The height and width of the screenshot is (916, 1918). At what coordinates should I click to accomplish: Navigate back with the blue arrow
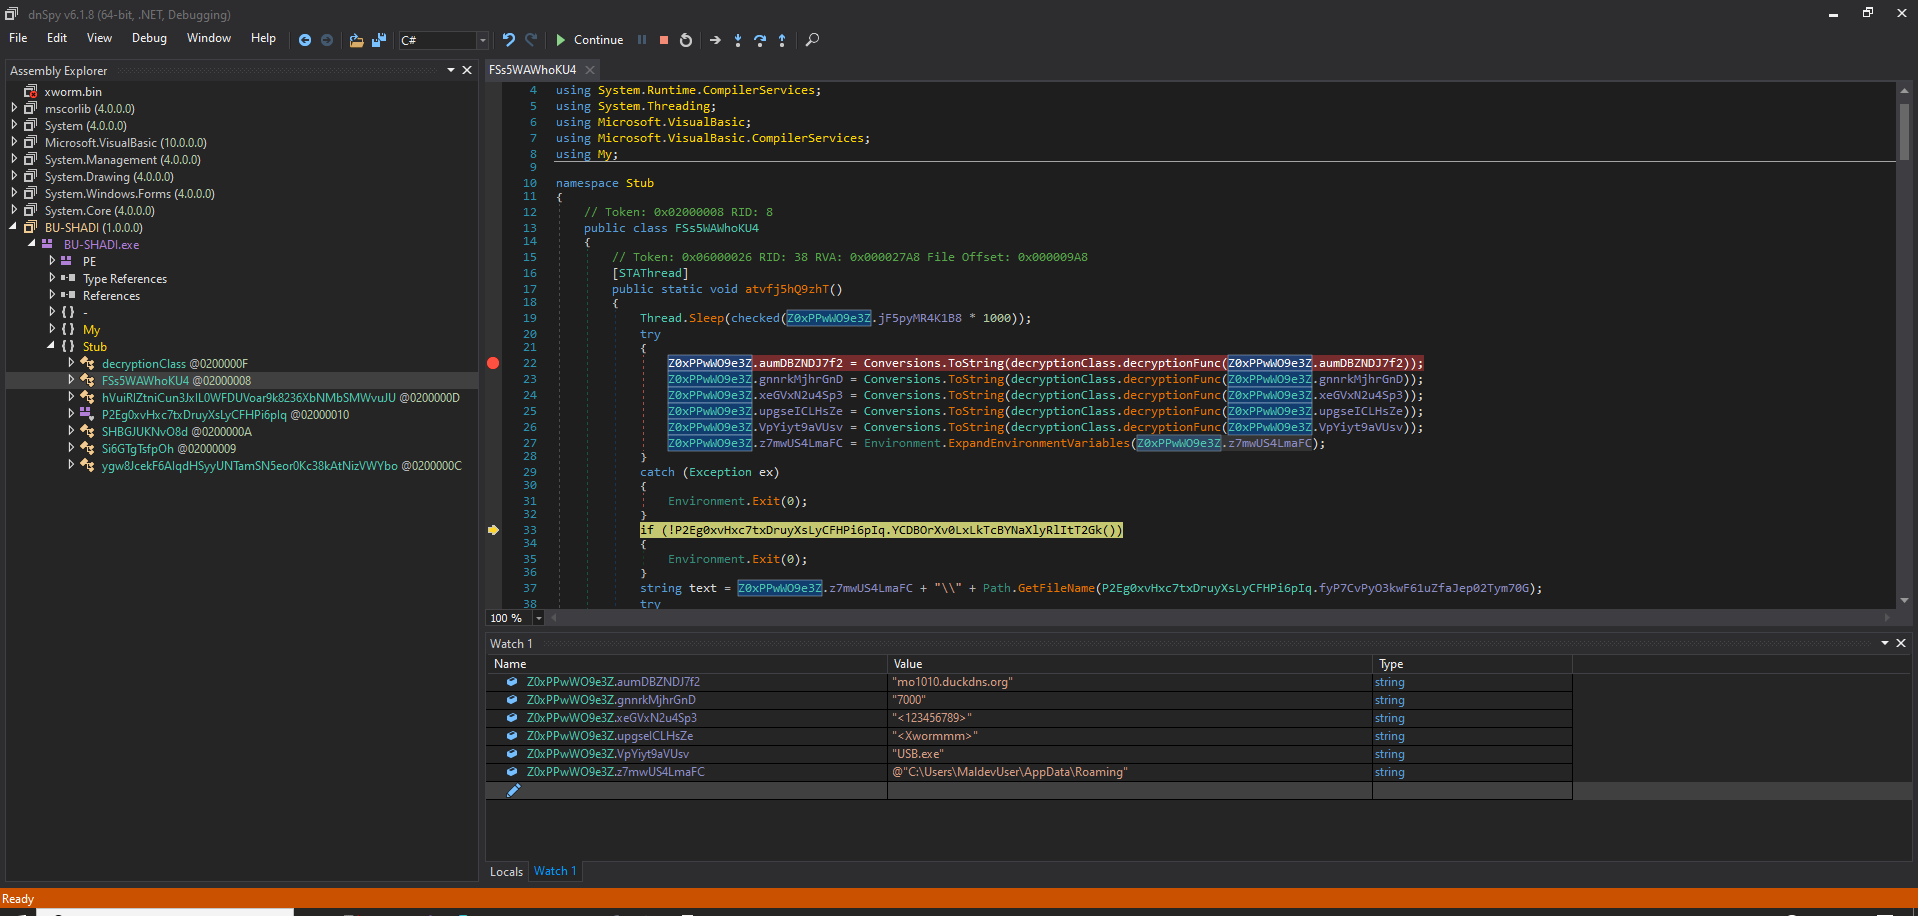click(x=305, y=40)
